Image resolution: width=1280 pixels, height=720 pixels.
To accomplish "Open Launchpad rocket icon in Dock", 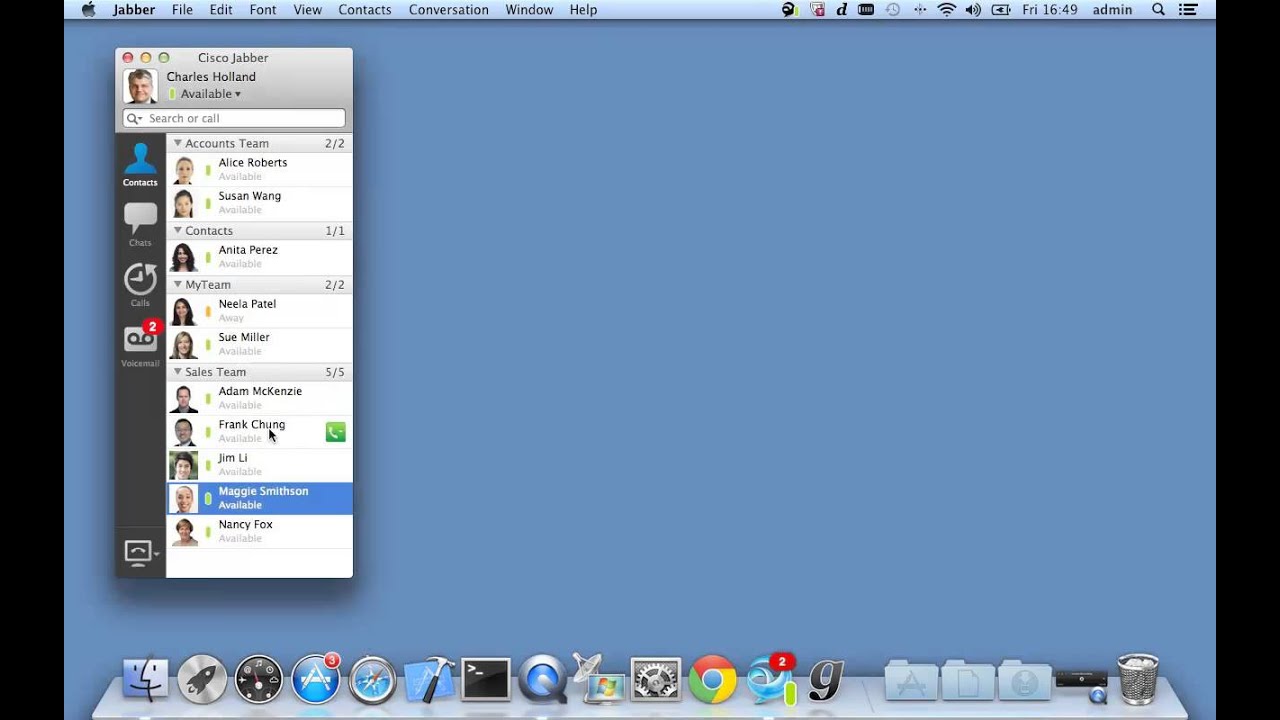I will click(202, 679).
